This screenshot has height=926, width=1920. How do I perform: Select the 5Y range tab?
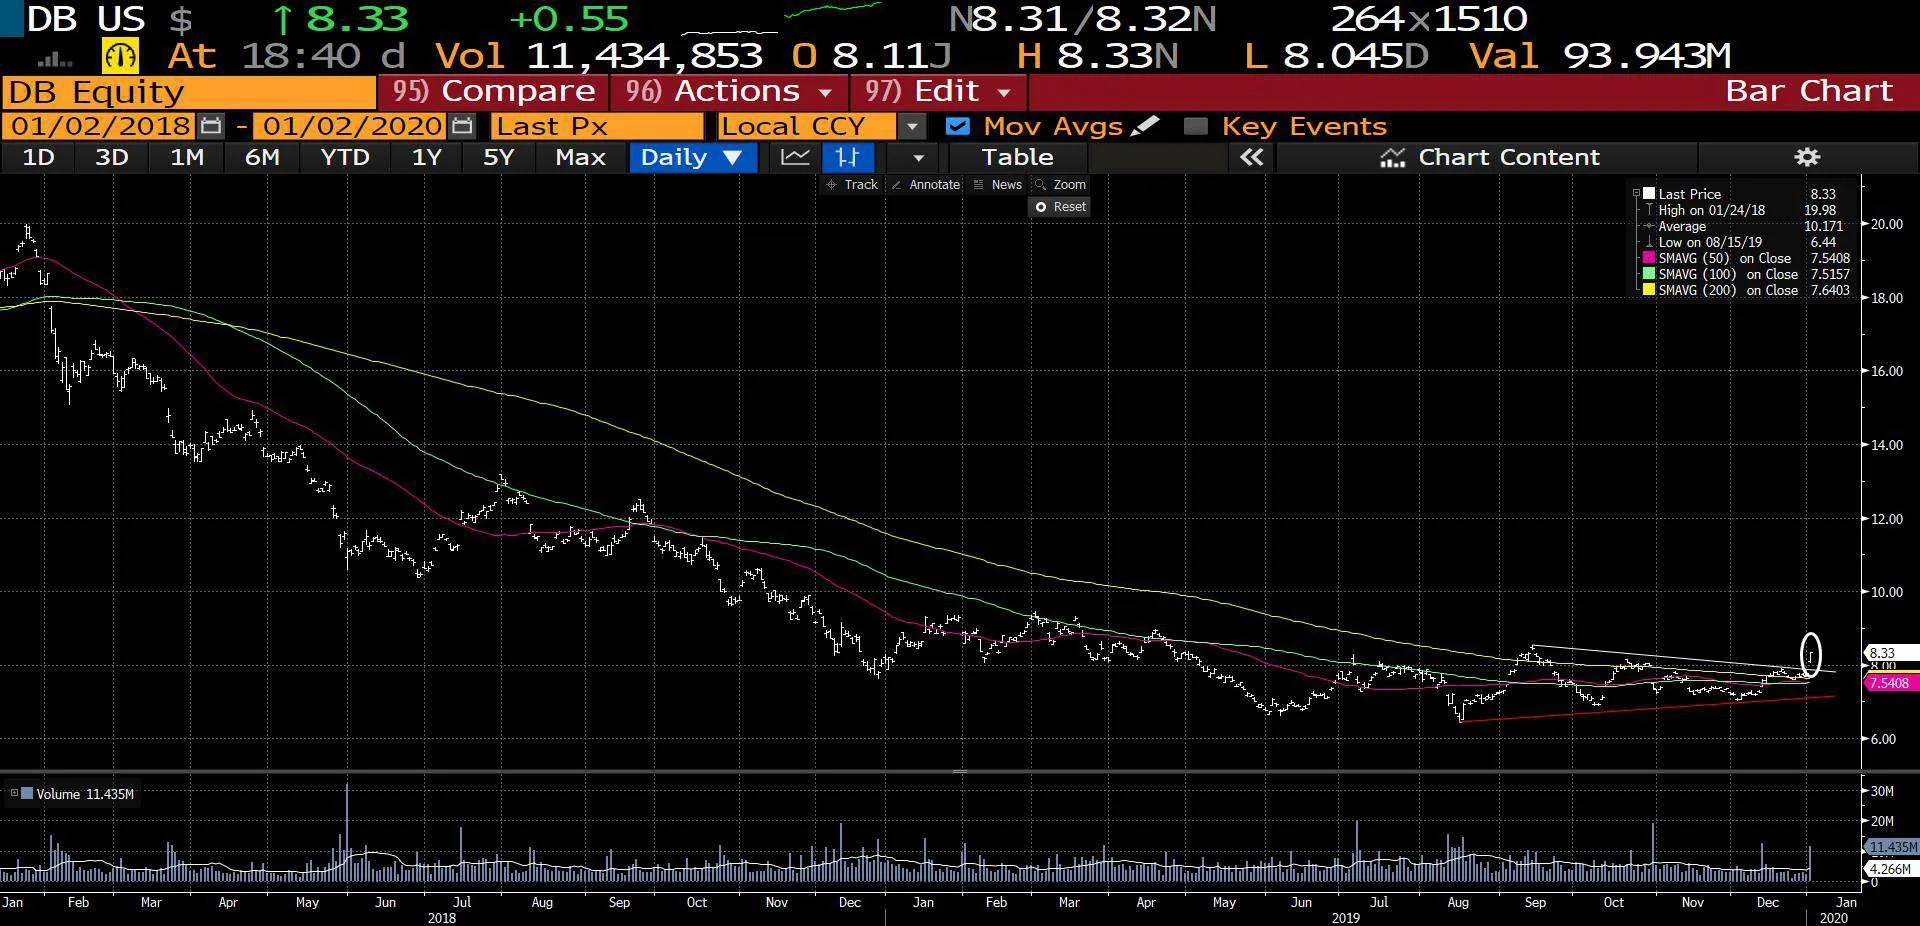click(x=498, y=157)
